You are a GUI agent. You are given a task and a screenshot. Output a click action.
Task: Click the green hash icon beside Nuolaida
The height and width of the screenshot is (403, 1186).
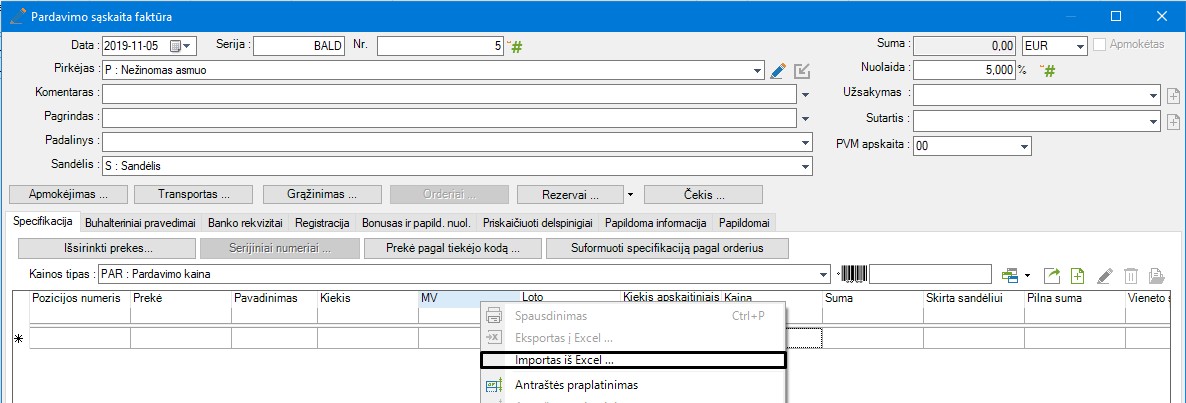coord(1048,71)
